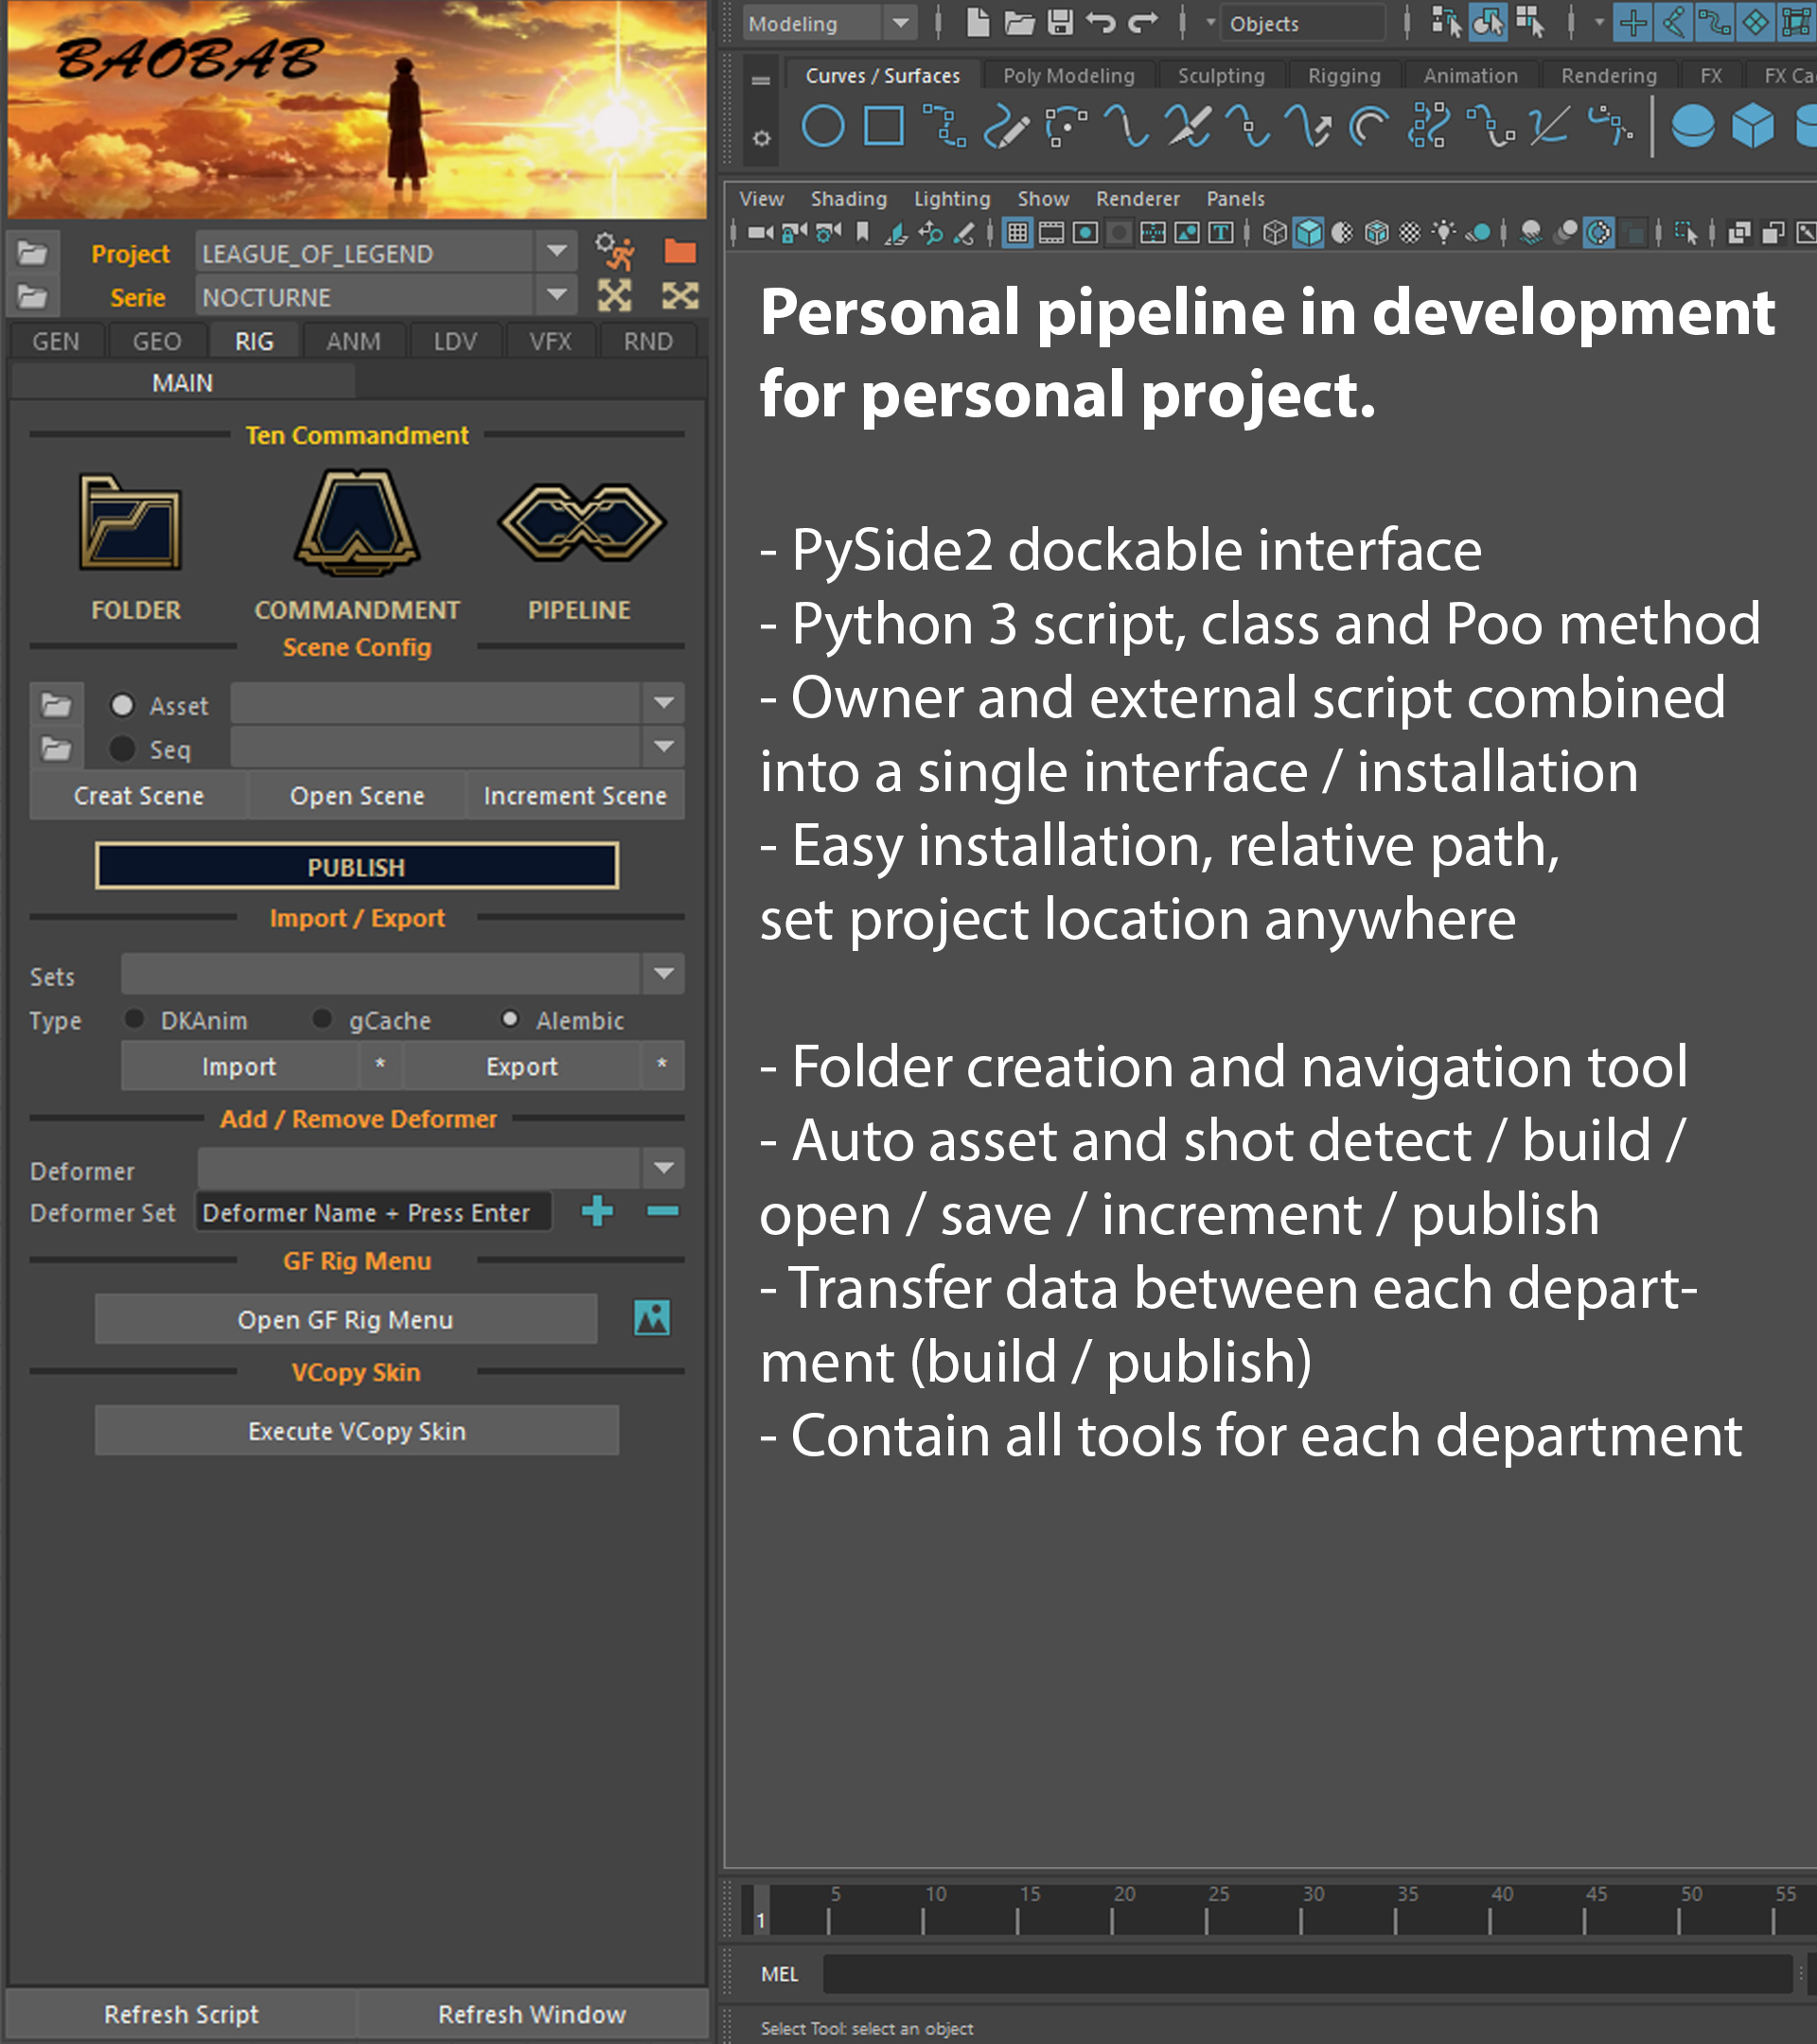Choose the gCache type radio button
Screen dimensions: 1817x2044
[322, 1019]
